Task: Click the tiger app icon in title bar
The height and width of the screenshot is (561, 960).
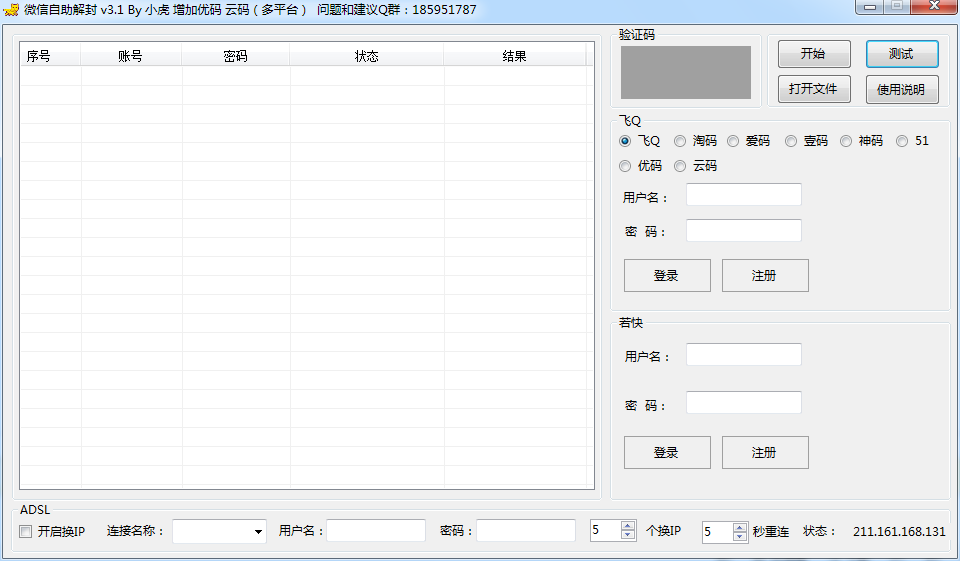Action: pyautogui.click(x=11, y=9)
